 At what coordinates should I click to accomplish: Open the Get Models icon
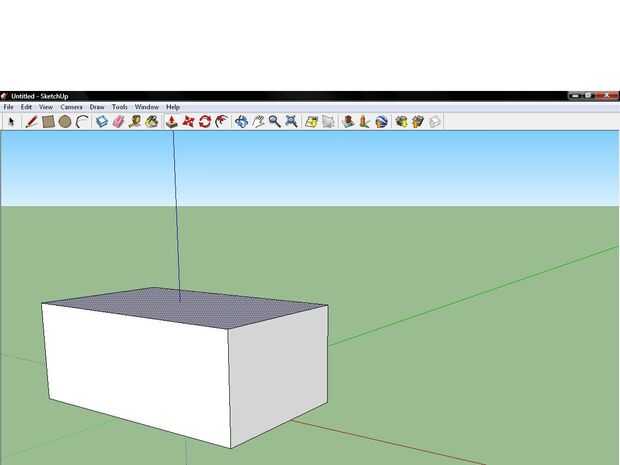(401, 121)
